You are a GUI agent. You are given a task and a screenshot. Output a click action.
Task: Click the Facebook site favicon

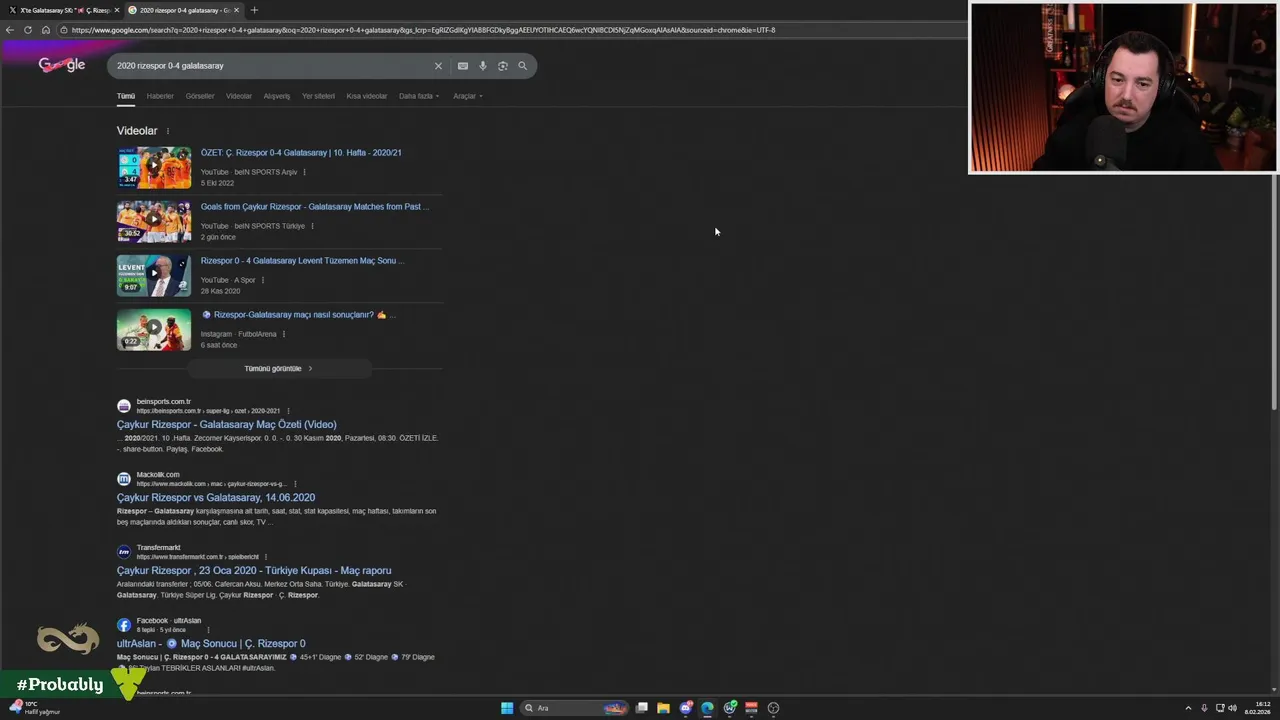pos(124,625)
